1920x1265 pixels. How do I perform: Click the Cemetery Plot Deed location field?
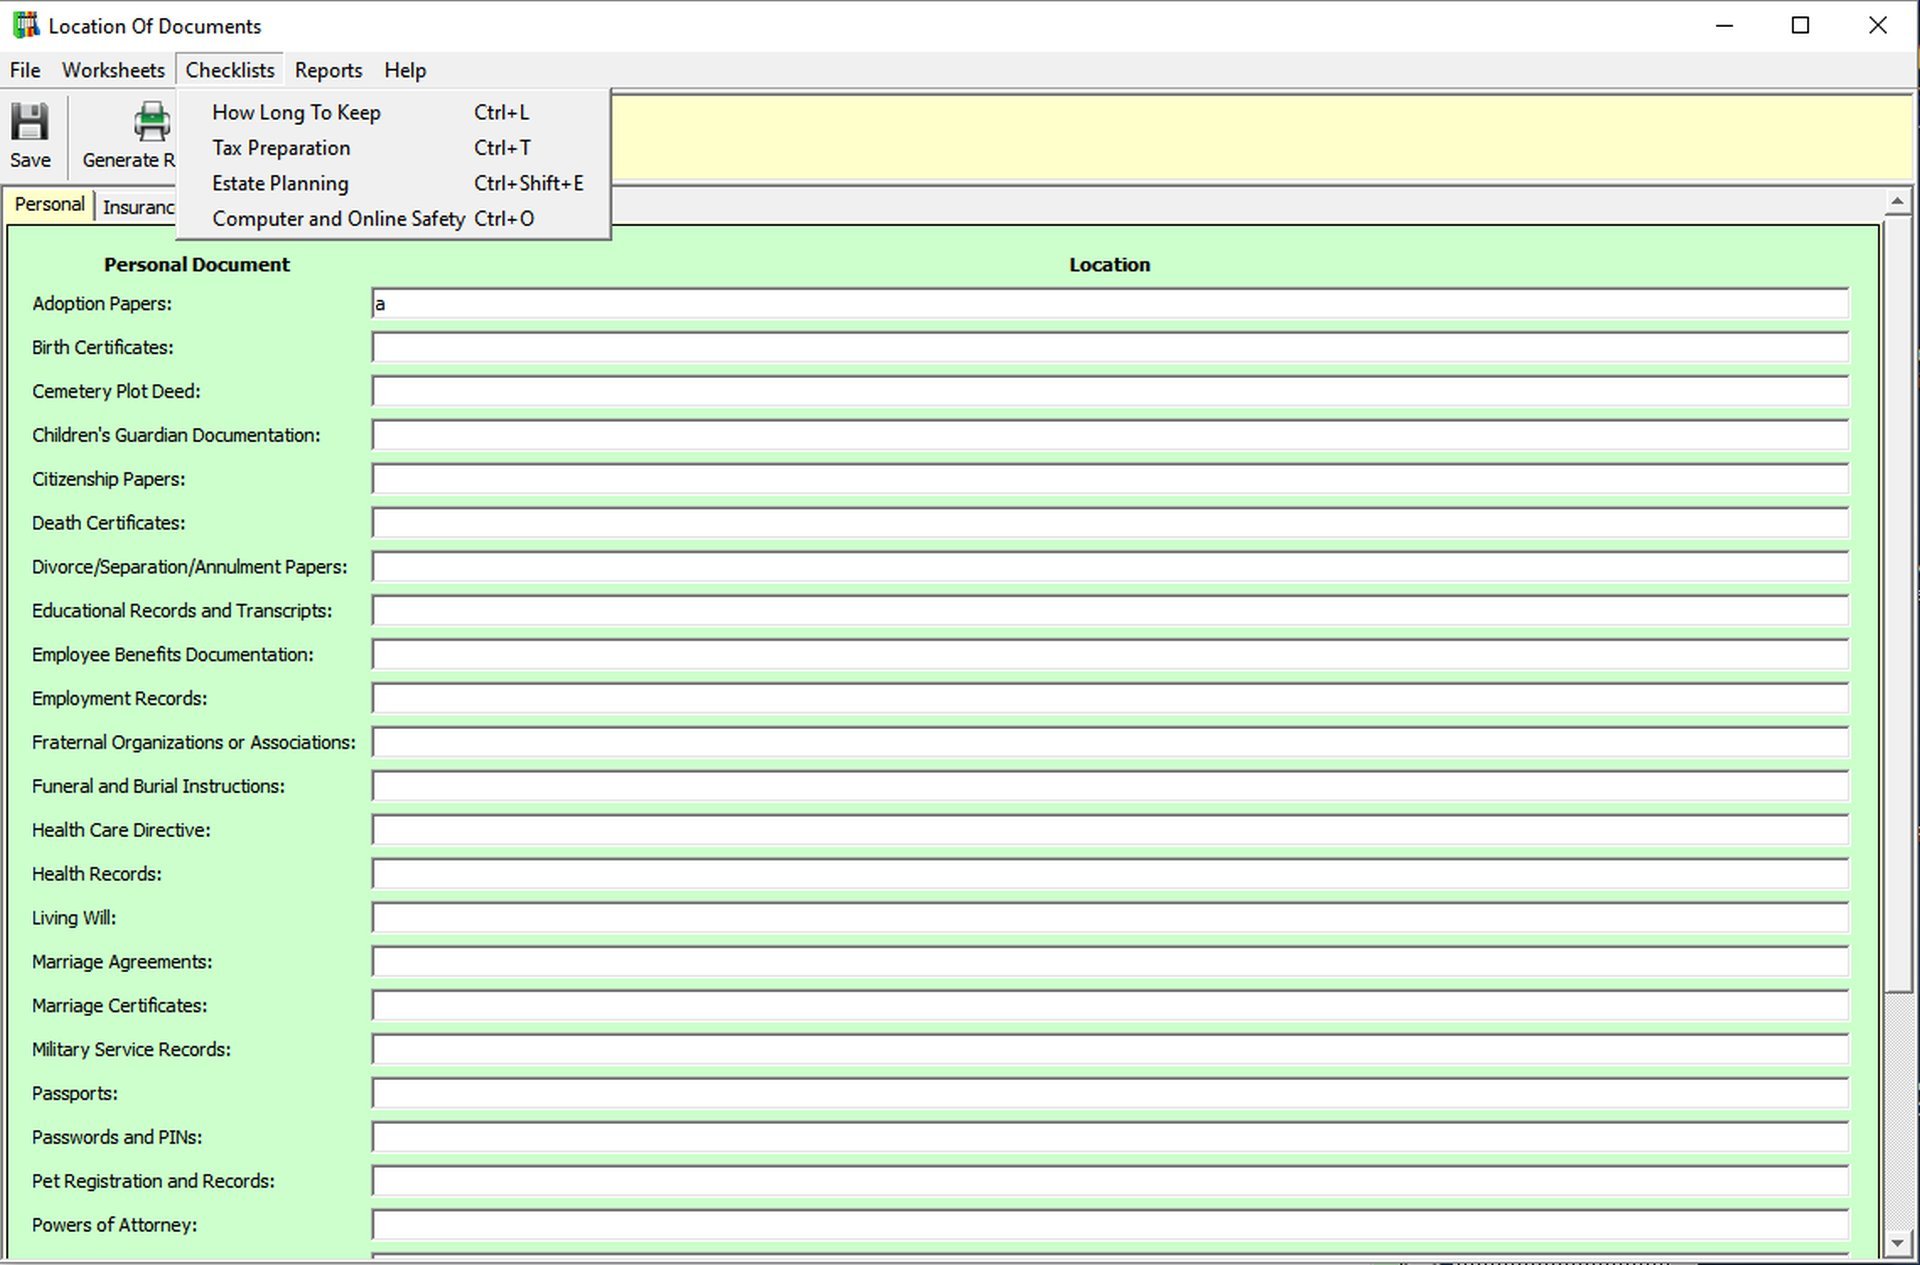click(x=1110, y=392)
